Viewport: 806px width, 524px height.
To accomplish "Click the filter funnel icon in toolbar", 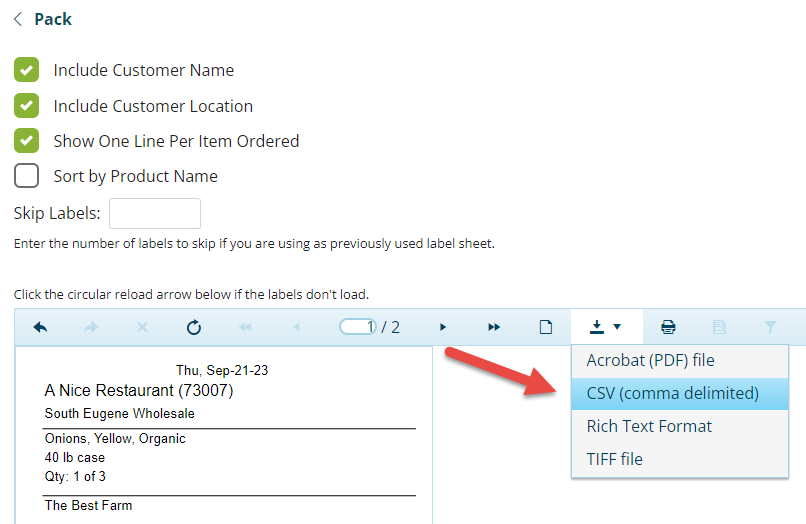I will point(770,327).
